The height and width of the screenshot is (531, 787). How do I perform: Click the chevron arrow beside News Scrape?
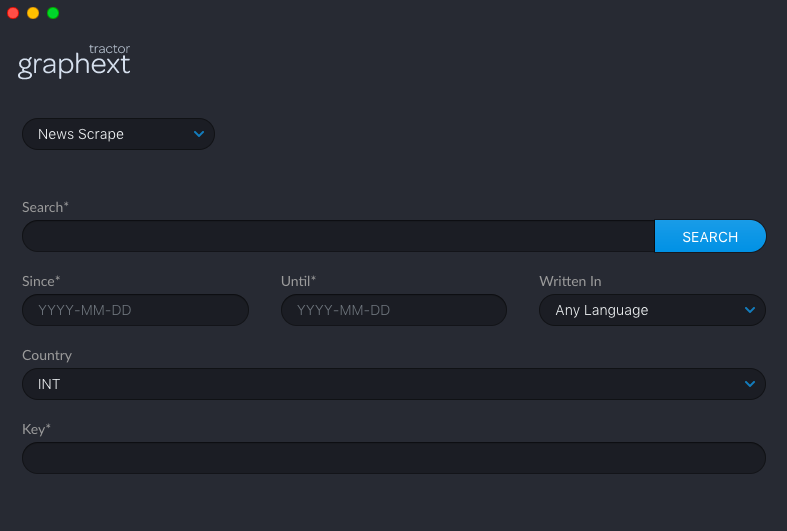pos(199,134)
